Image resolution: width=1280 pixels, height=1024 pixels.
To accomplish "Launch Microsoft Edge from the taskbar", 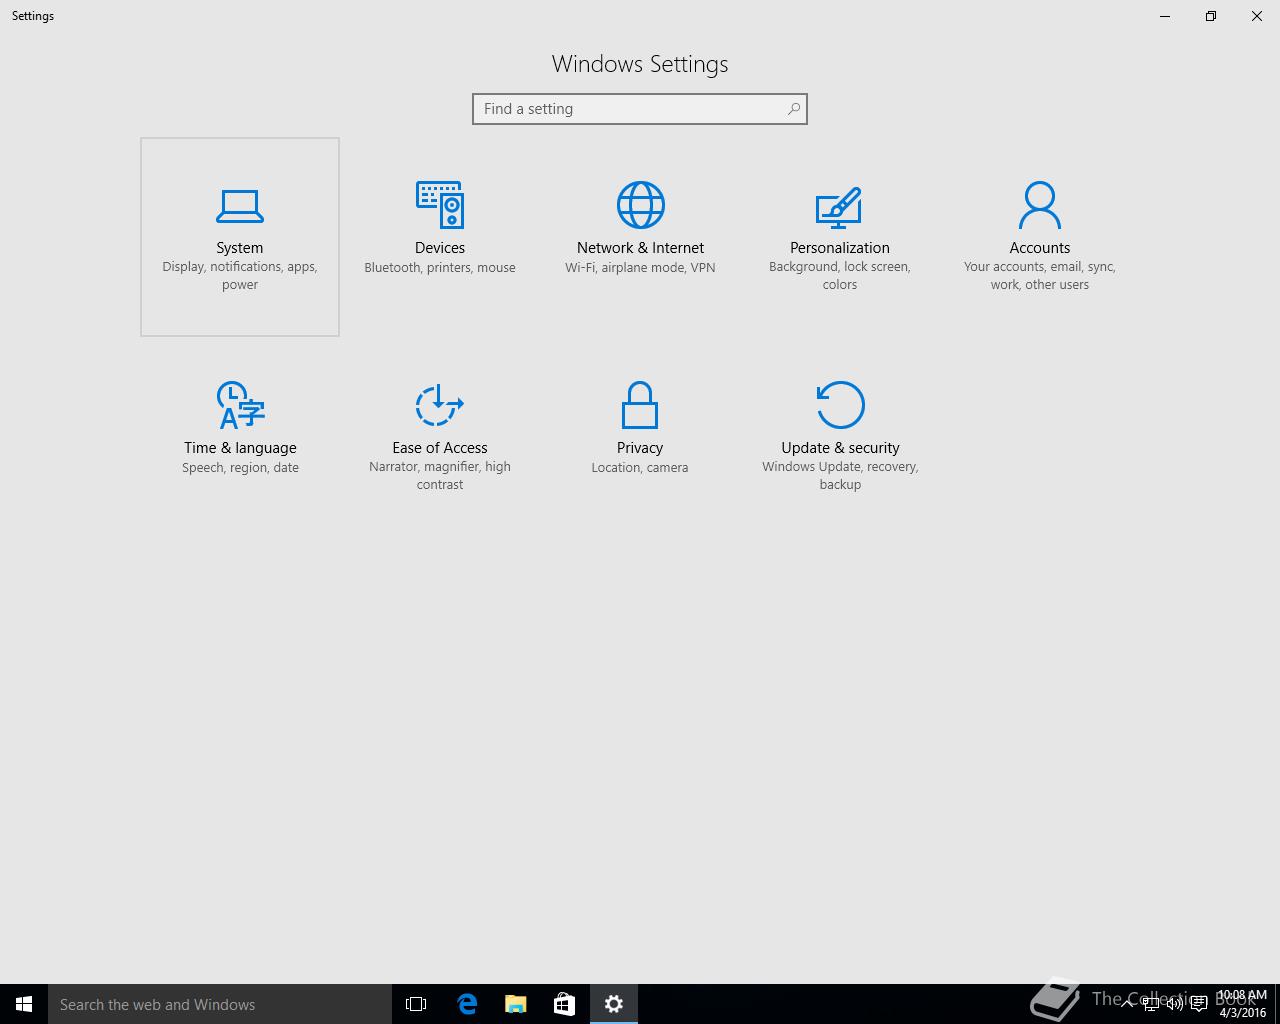I will 466,1004.
